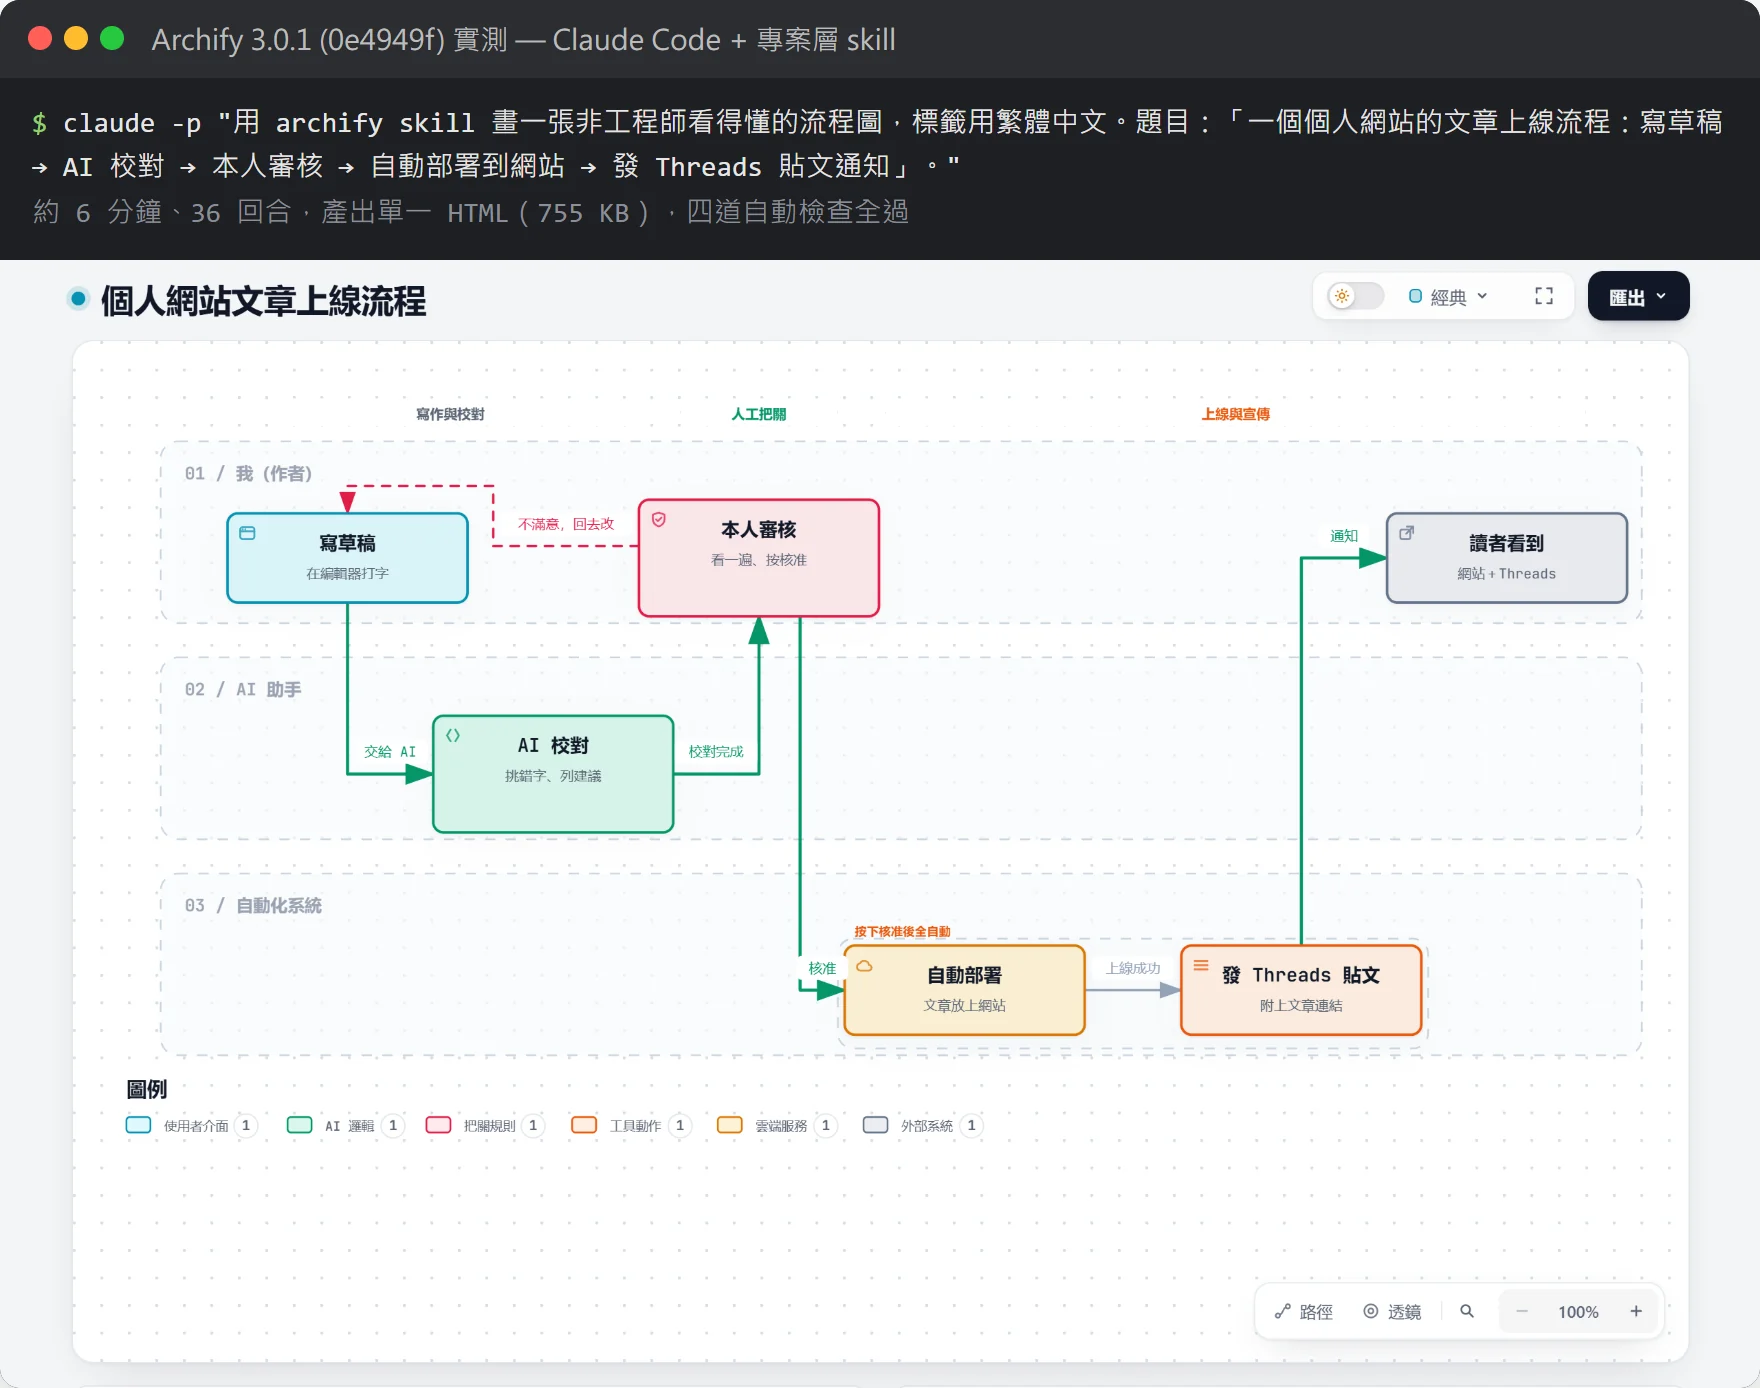Image resolution: width=1760 pixels, height=1388 pixels.
Task: Enter fullscreen with the expand icon
Action: tap(1544, 296)
